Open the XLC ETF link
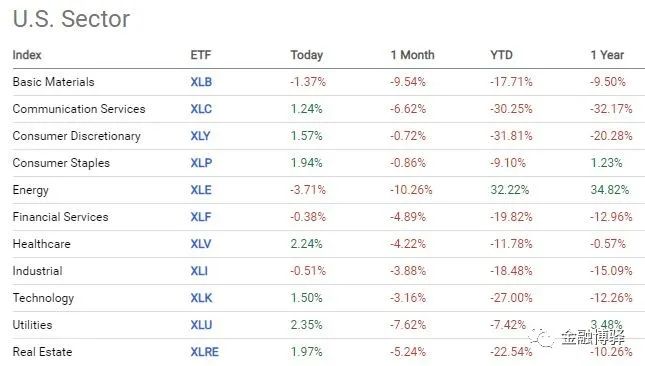645x366 pixels. [x=201, y=109]
